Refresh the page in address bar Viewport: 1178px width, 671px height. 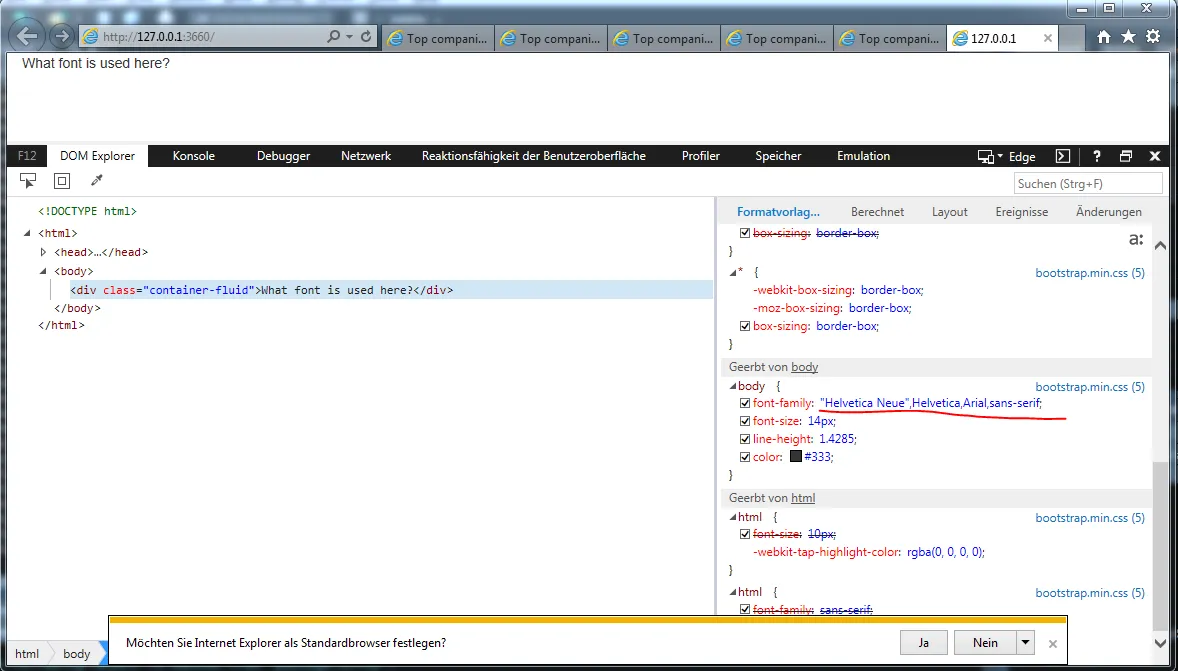pyautogui.click(x=366, y=36)
